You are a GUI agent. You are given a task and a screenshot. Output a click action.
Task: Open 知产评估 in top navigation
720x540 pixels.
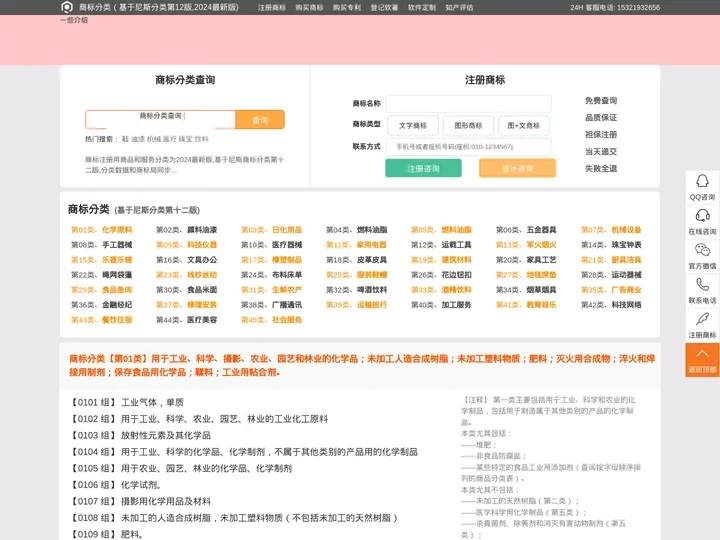(459, 7)
